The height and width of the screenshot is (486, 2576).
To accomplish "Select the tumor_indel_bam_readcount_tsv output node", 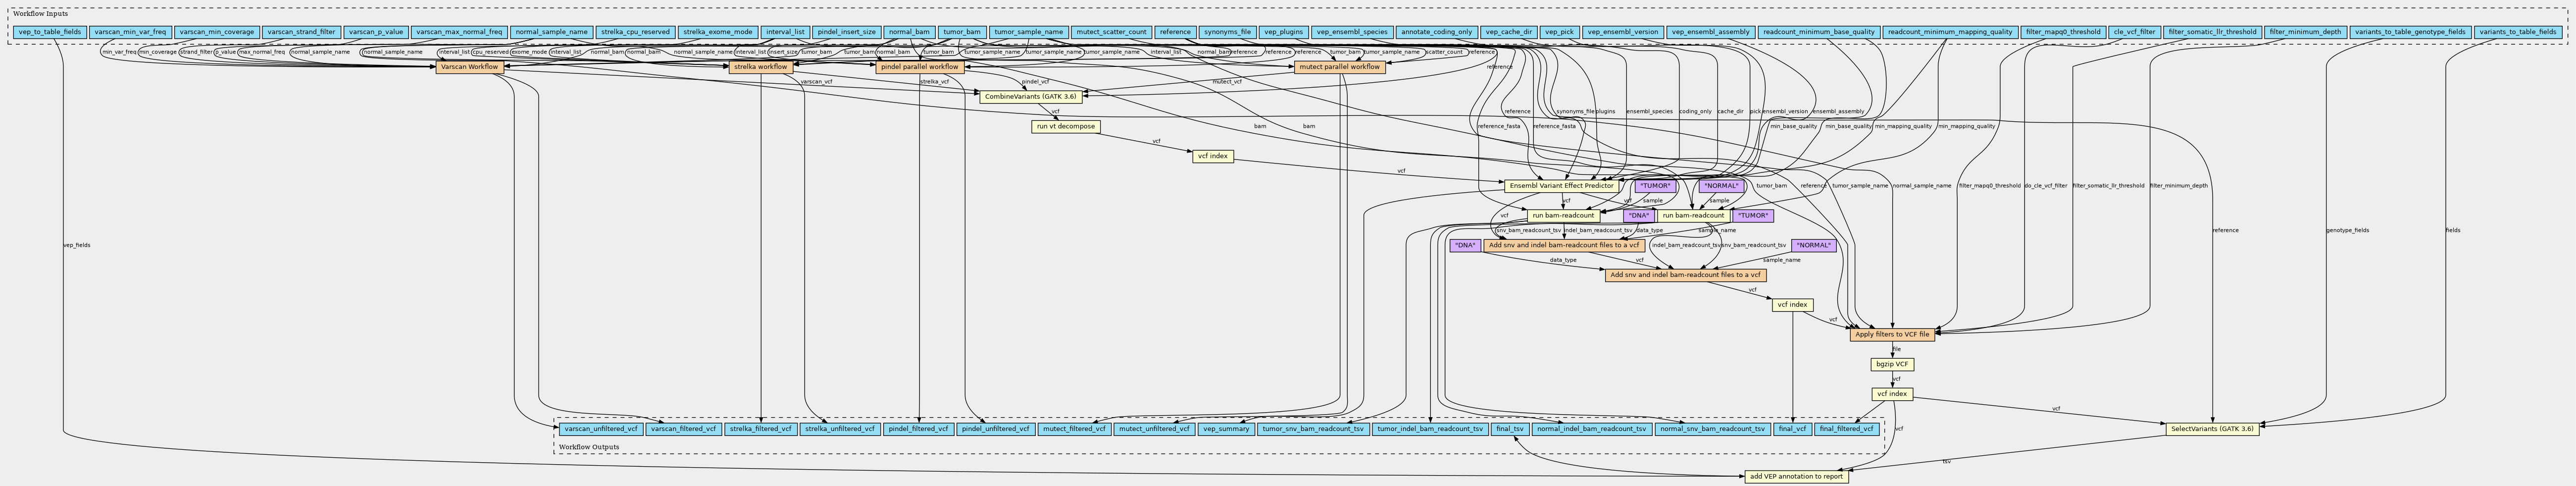I will click(x=1429, y=430).
